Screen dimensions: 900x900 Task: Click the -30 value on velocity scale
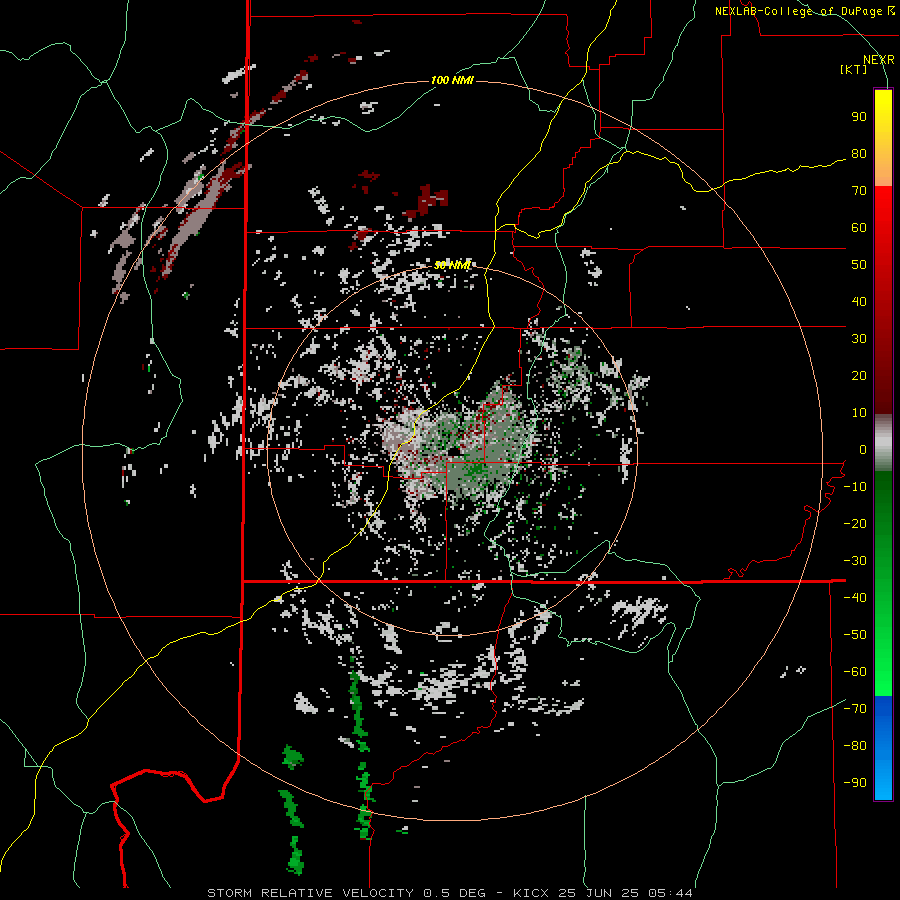(855, 561)
